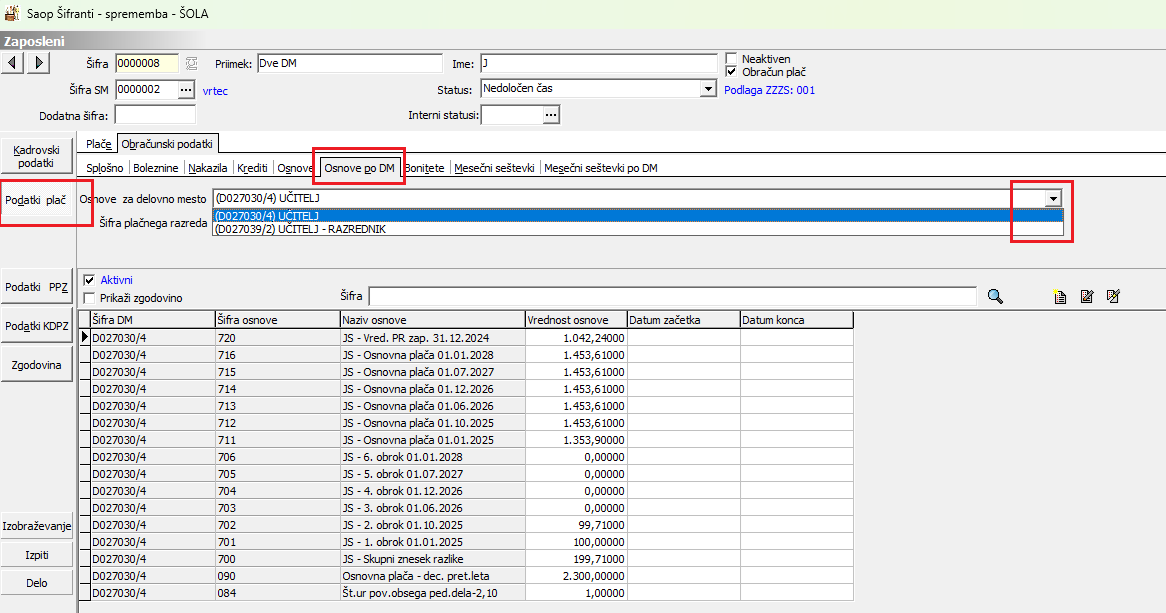
Task: Toggle the Prikaži zgodovino checkbox
Action: [x=91, y=298]
